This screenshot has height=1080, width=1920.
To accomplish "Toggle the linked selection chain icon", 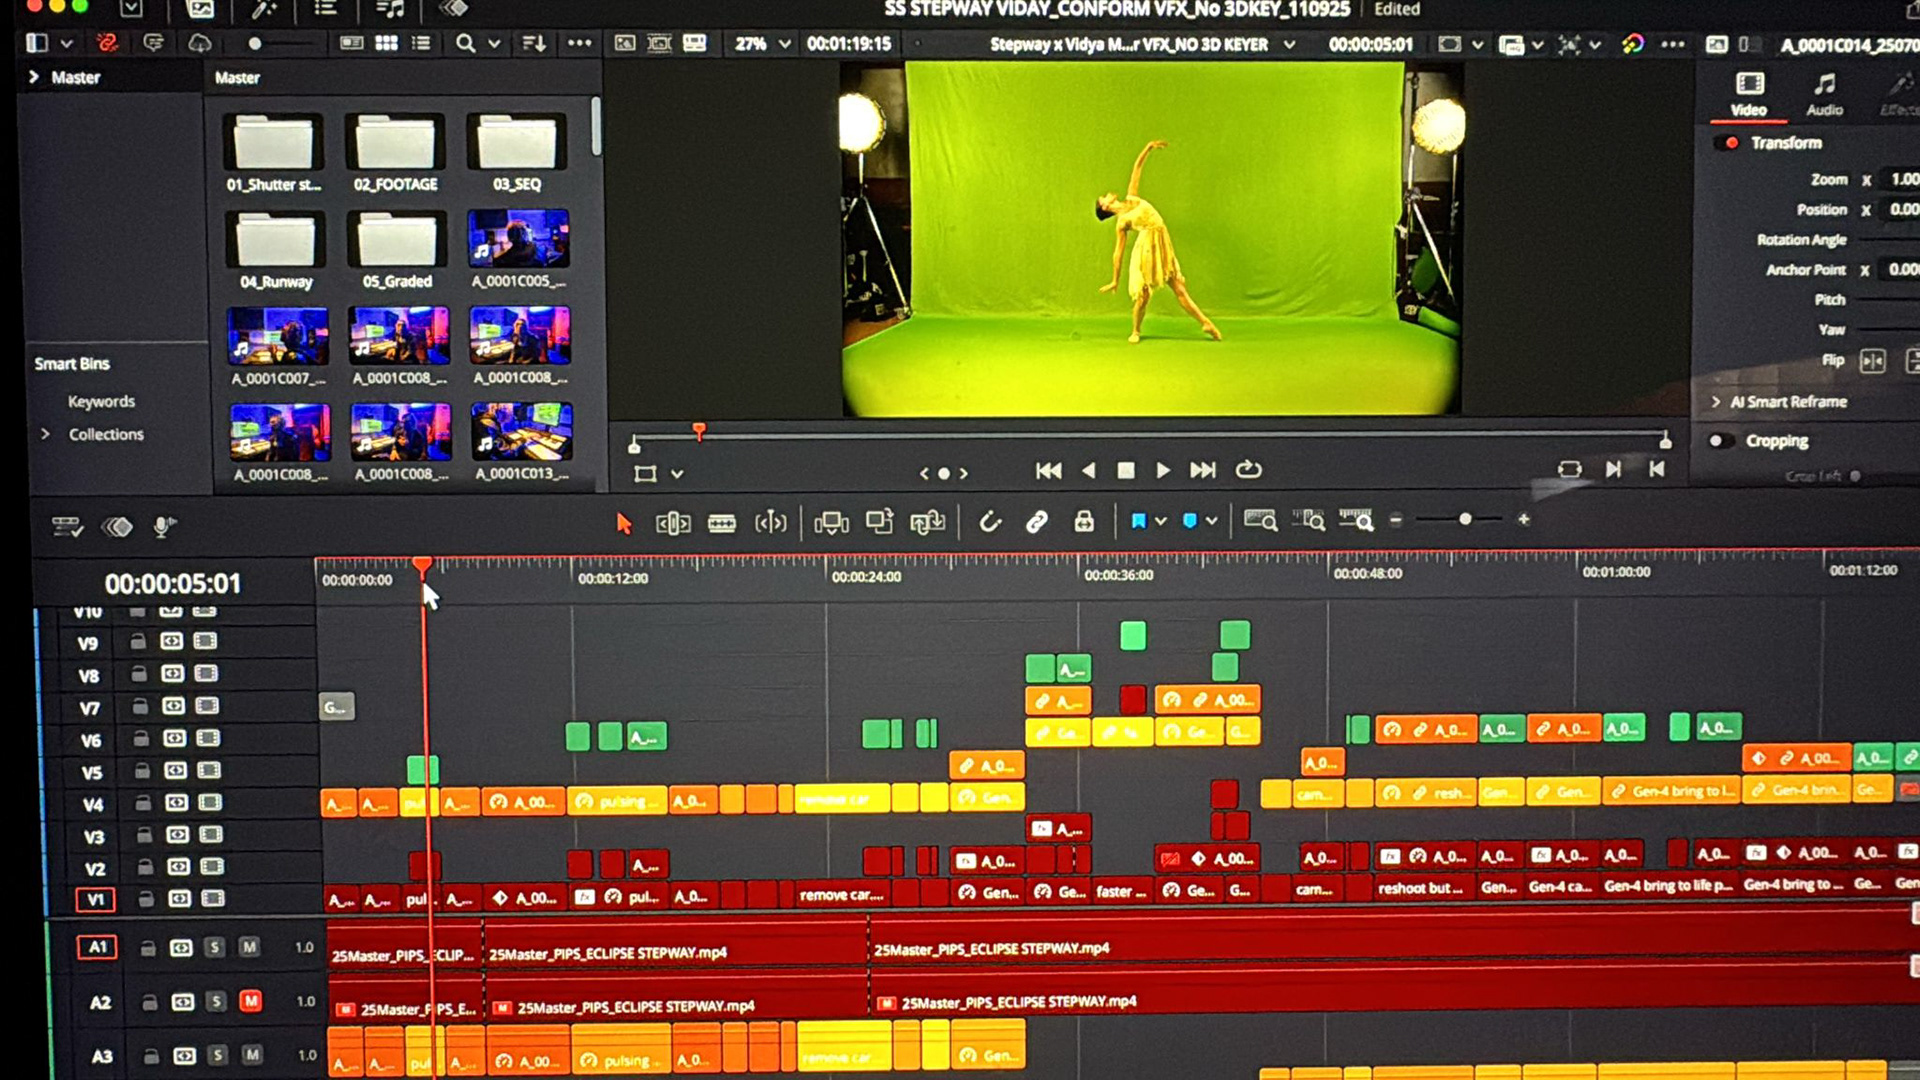I will [1037, 522].
